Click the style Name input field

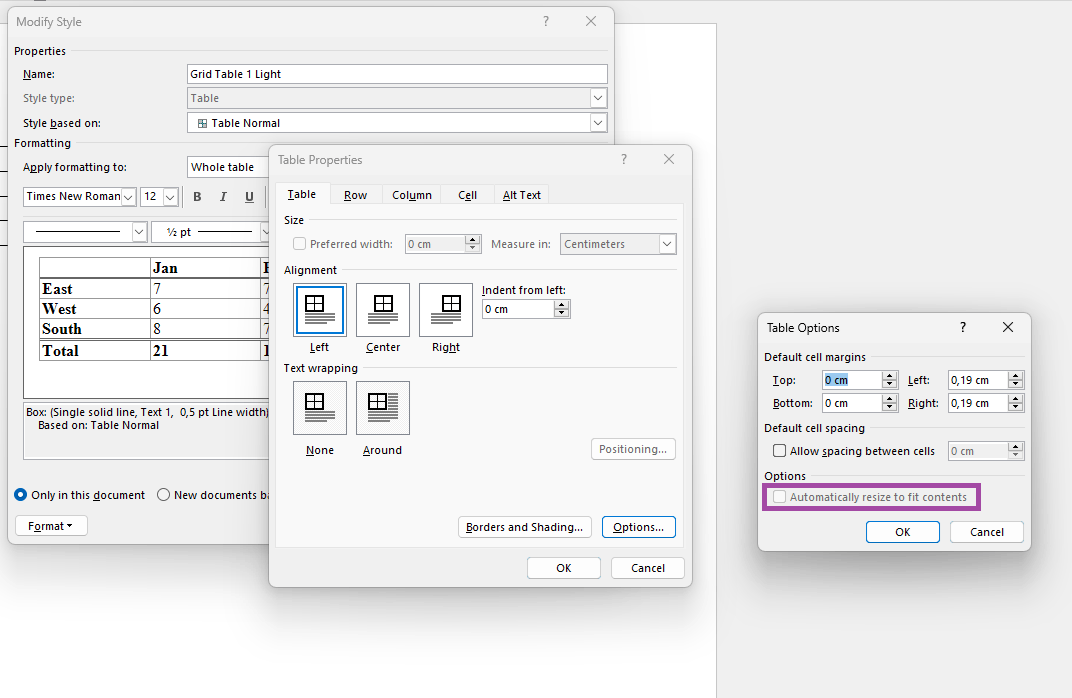point(397,74)
